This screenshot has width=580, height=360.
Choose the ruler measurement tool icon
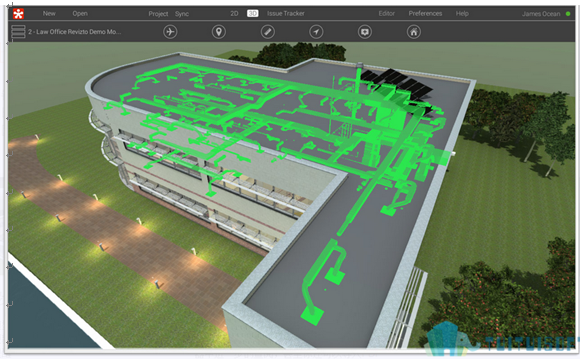point(267,32)
